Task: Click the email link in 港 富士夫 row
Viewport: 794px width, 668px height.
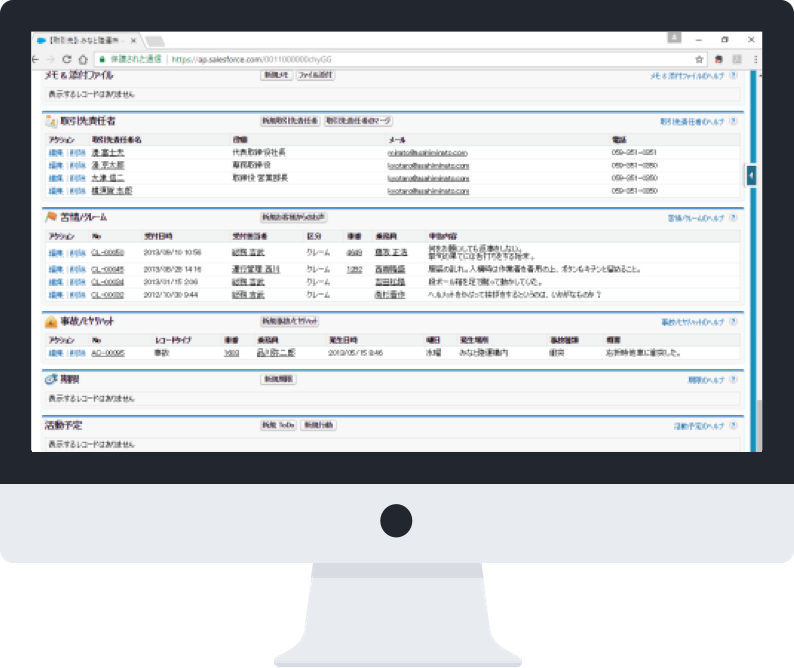Action: [x=427, y=152]
